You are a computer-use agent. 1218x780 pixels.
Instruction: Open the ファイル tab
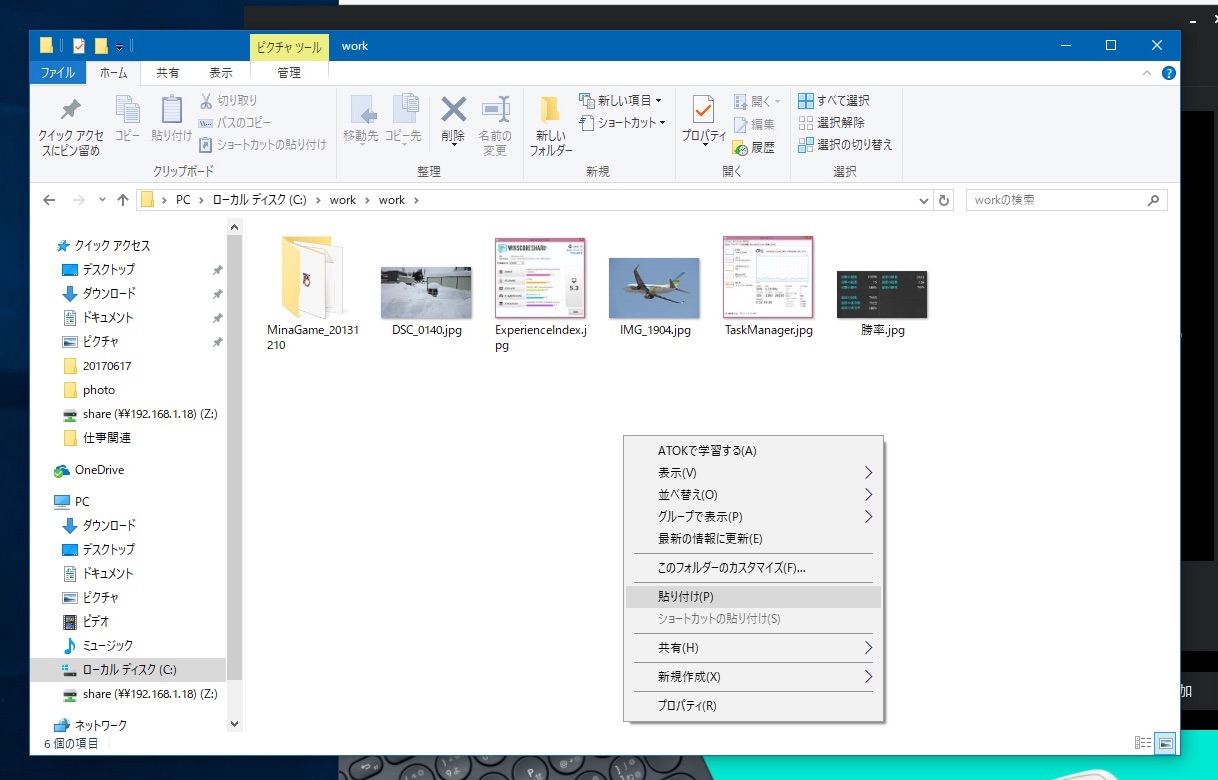pos(58,73)
